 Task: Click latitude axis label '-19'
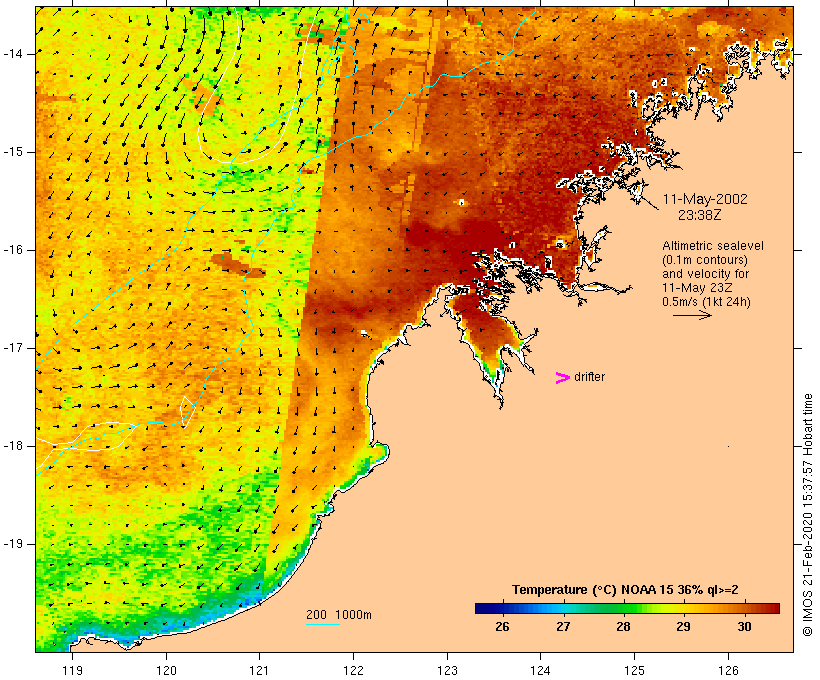click(x=13, y=544)
